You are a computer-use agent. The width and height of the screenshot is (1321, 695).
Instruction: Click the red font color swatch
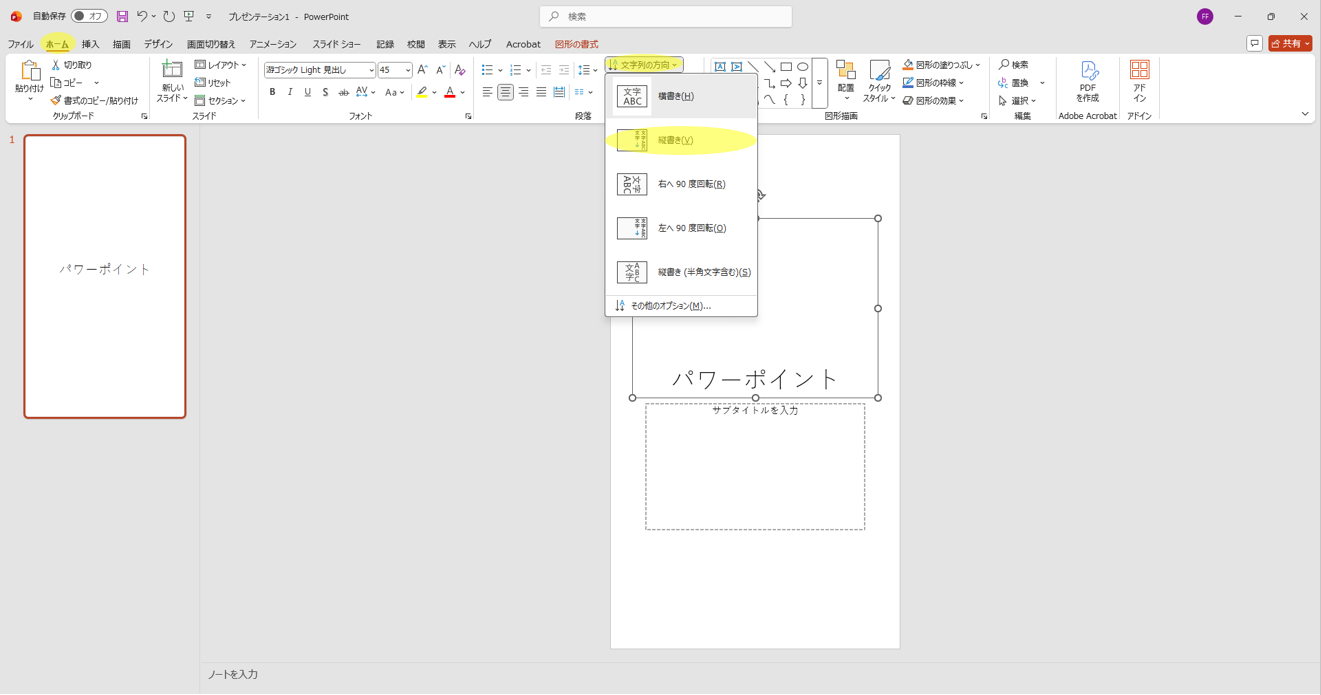pos(450,92)
